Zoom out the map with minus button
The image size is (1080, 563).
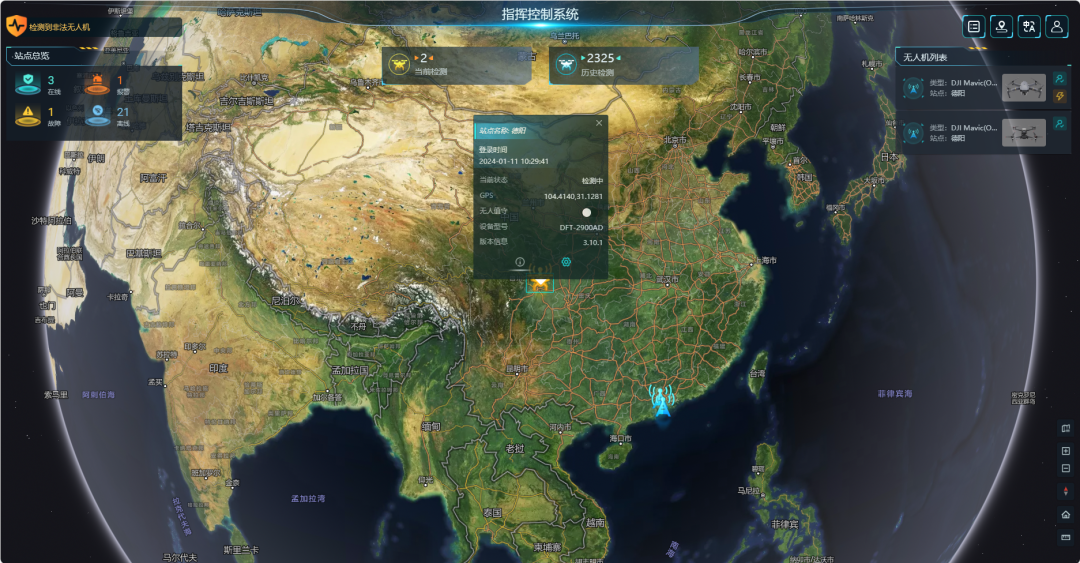(1066, 468)
